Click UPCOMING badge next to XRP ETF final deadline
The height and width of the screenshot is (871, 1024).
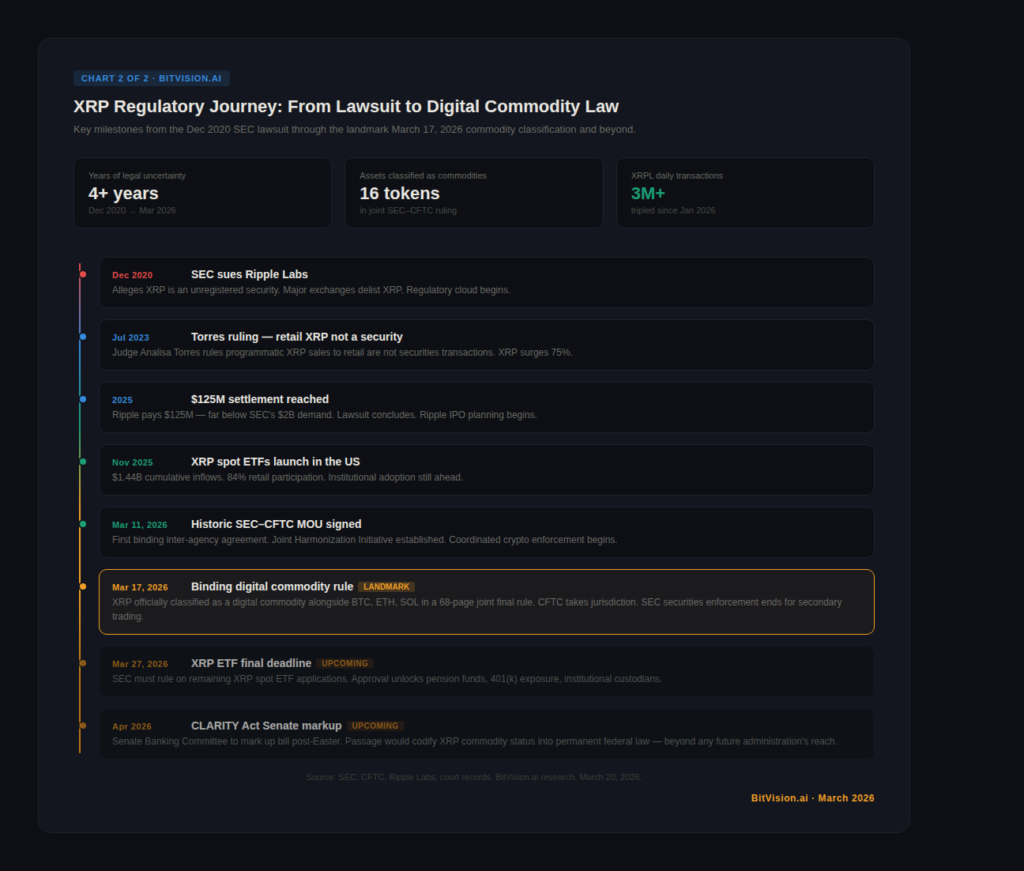[345, 663]
